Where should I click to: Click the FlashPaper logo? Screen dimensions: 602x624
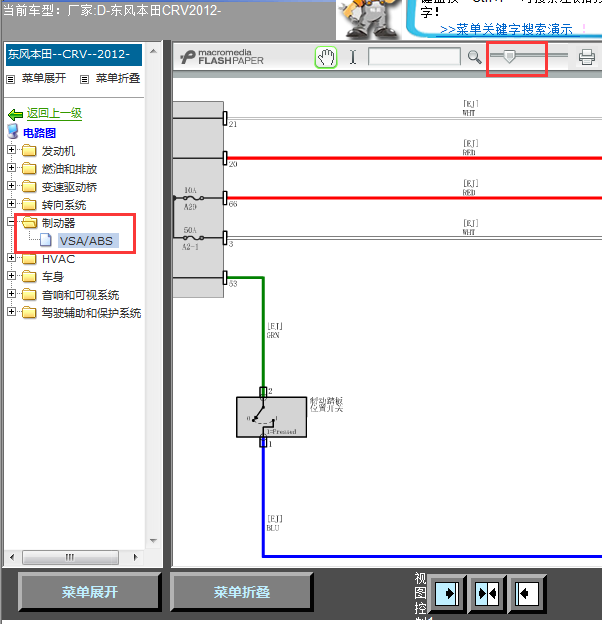pyautogui.click(x=222, y=57)
